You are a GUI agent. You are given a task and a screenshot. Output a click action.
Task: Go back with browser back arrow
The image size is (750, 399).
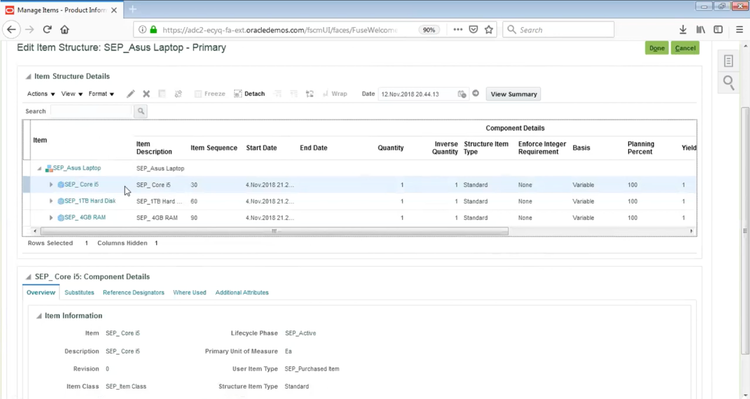[11, 29]
